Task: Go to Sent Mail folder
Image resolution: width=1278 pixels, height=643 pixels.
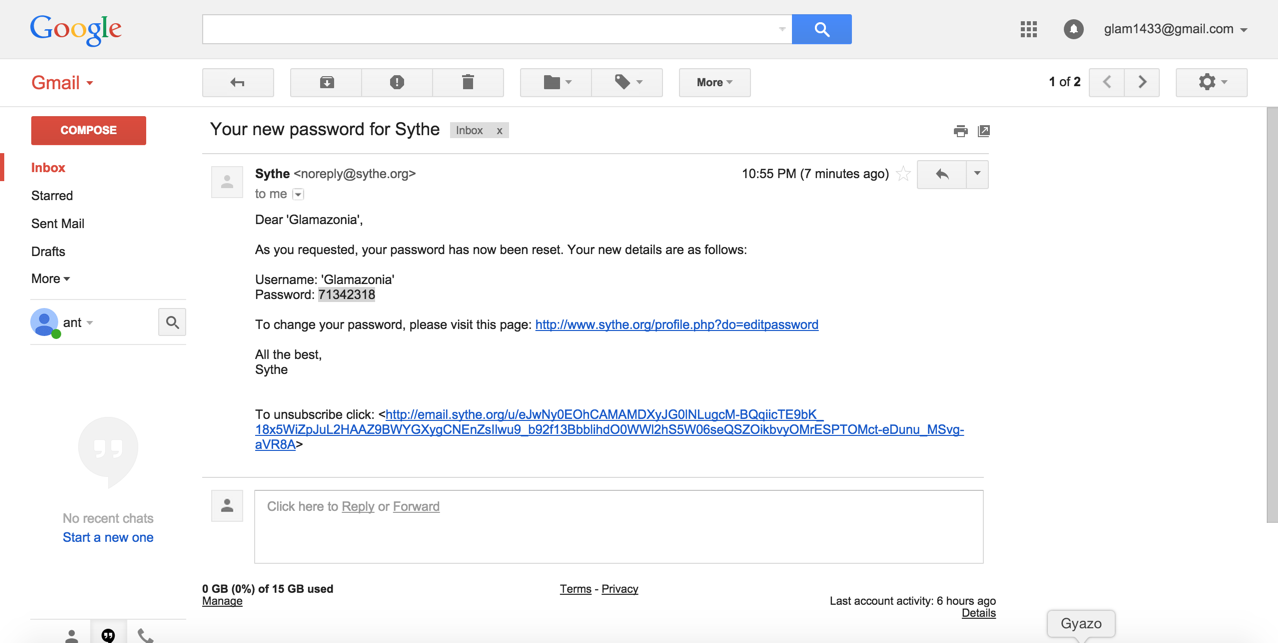Action: click(58, 224)
